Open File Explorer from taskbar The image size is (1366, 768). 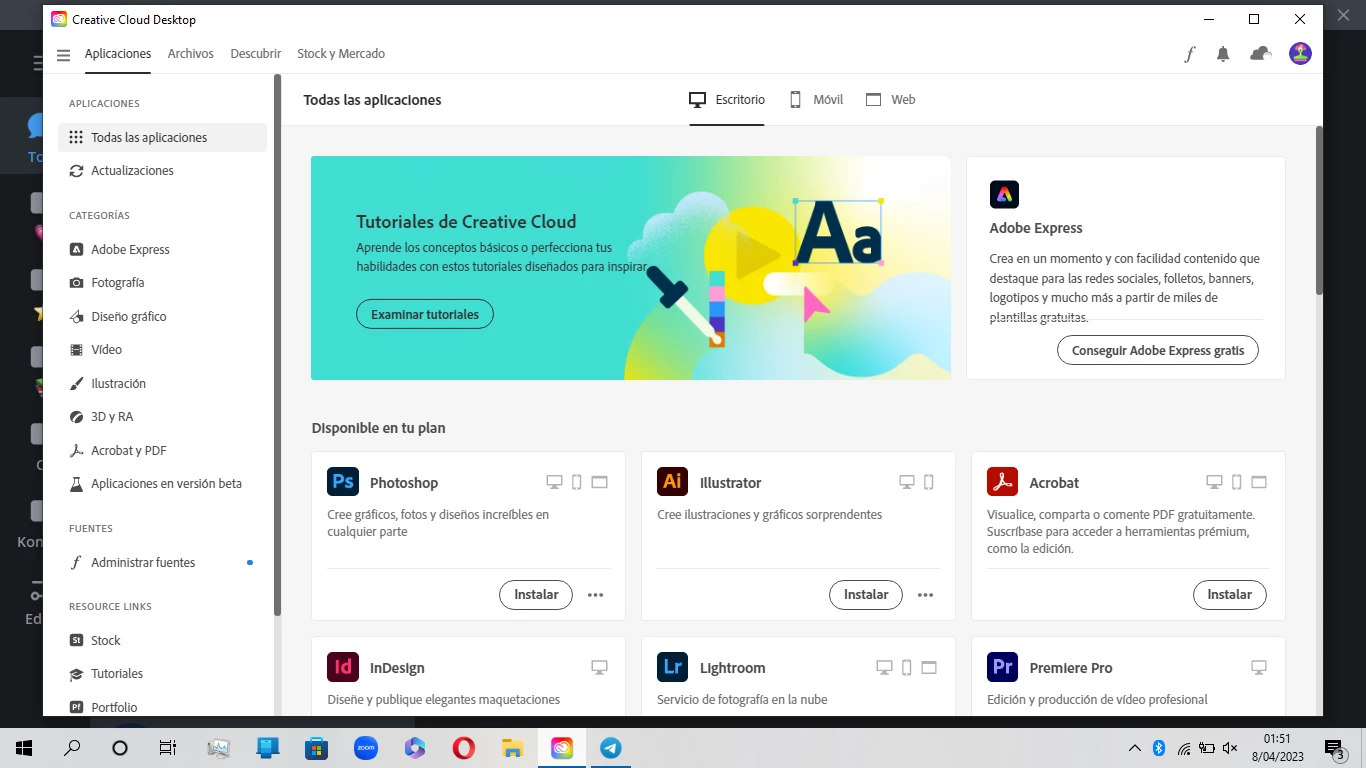coord(512,748)
